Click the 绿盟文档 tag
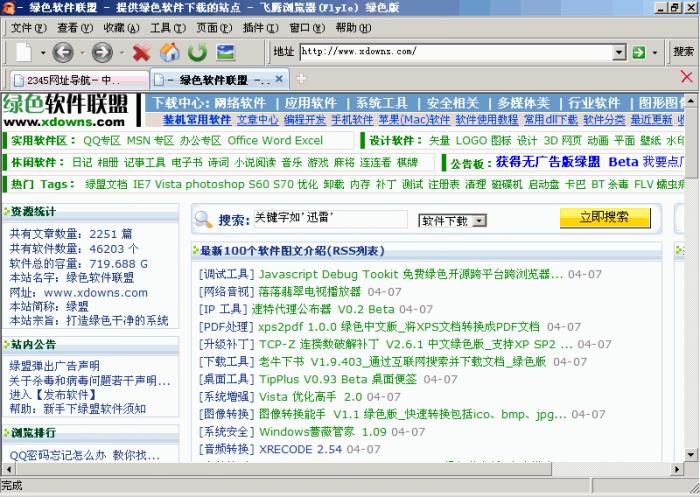 106,184
